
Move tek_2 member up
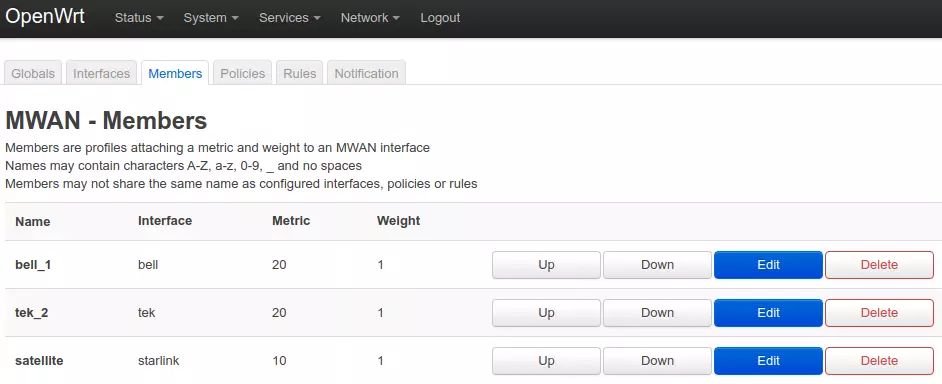(546, 313)
